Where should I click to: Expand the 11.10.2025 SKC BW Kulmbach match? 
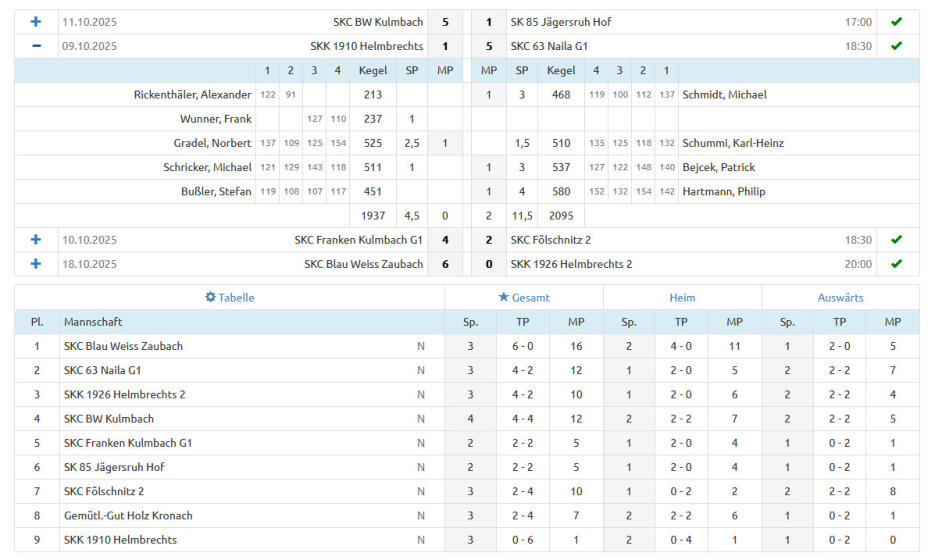(x=36, y=22)
